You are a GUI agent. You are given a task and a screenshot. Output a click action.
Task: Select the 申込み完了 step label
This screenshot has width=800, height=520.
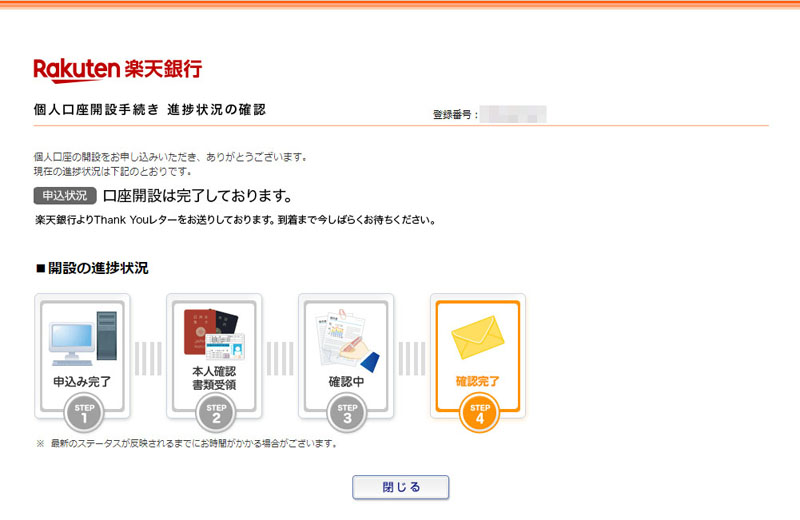(83, 381)
